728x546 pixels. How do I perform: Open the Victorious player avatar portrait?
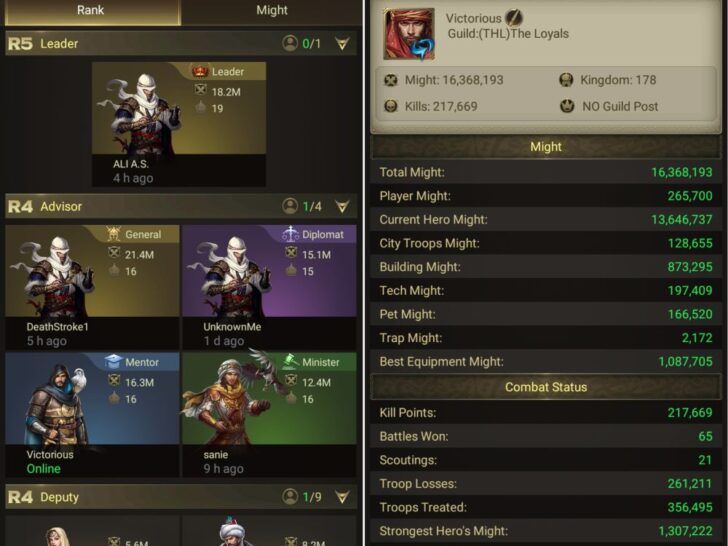[409, 34]
